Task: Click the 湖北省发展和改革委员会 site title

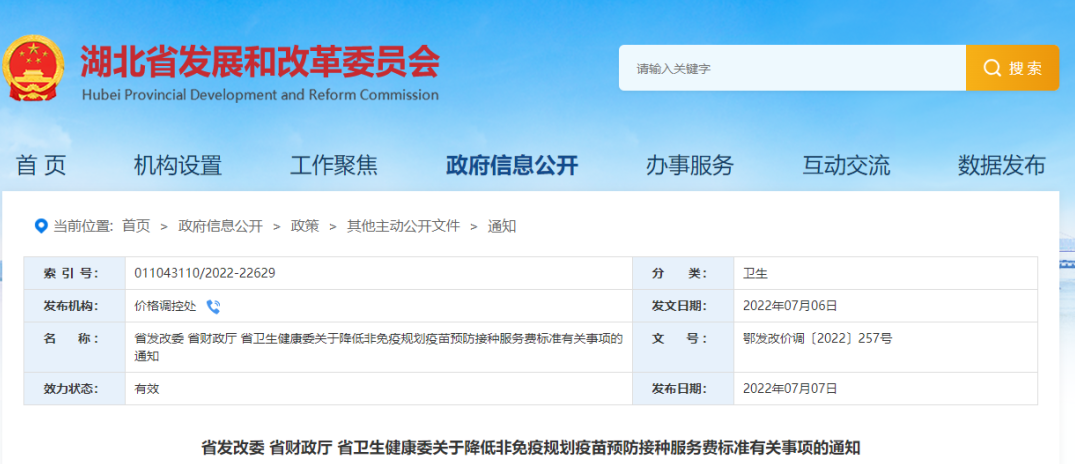Action: click(x=259, y=63)
